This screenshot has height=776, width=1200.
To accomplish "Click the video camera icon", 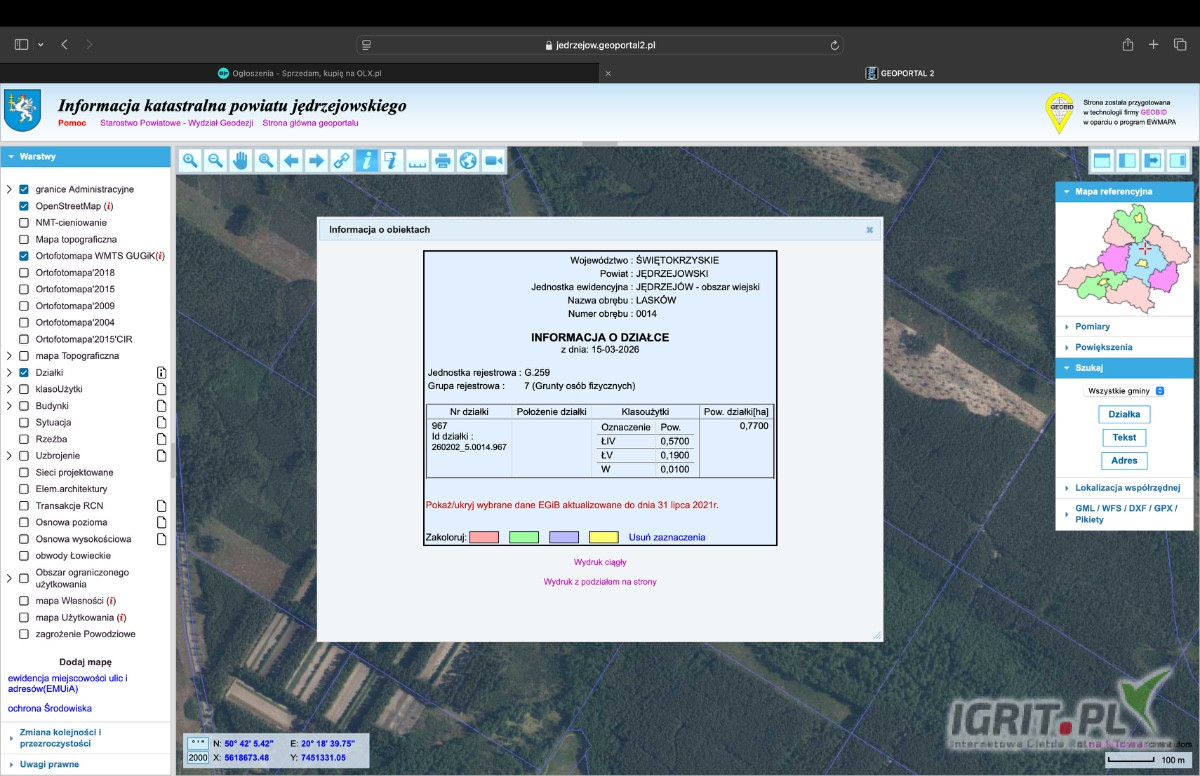I will (x=493, y=161).
